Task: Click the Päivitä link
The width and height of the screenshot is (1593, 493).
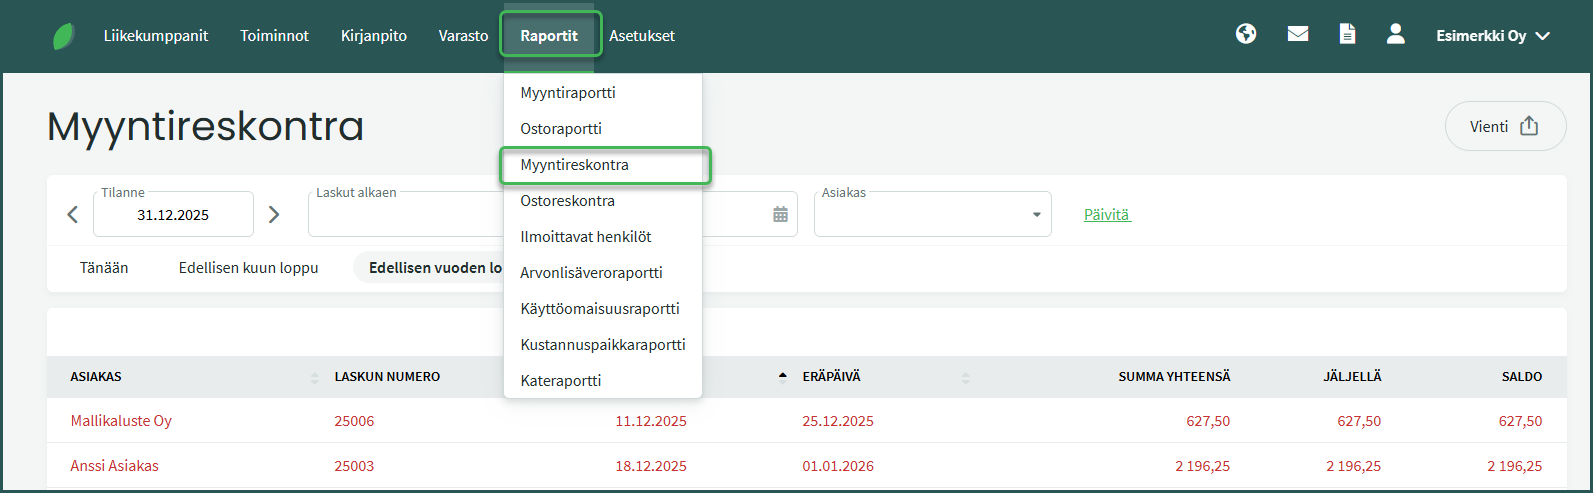Action: [1106, 215]
